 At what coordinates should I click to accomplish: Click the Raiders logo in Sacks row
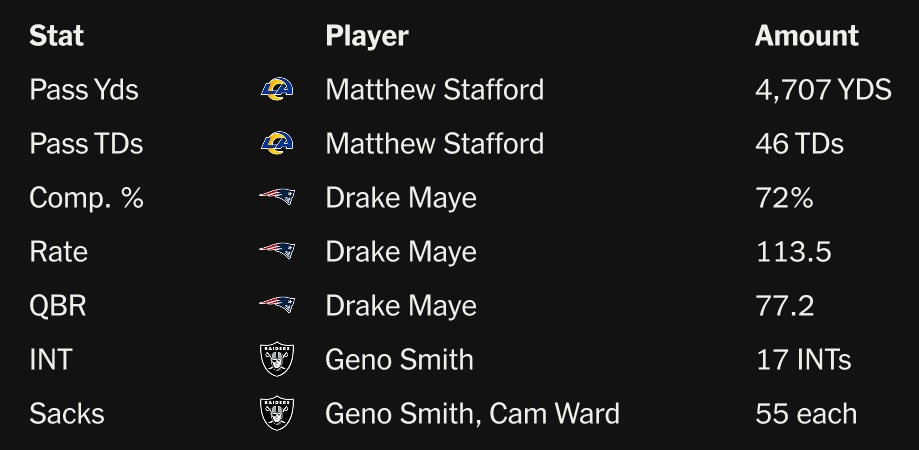pos(277,413)
